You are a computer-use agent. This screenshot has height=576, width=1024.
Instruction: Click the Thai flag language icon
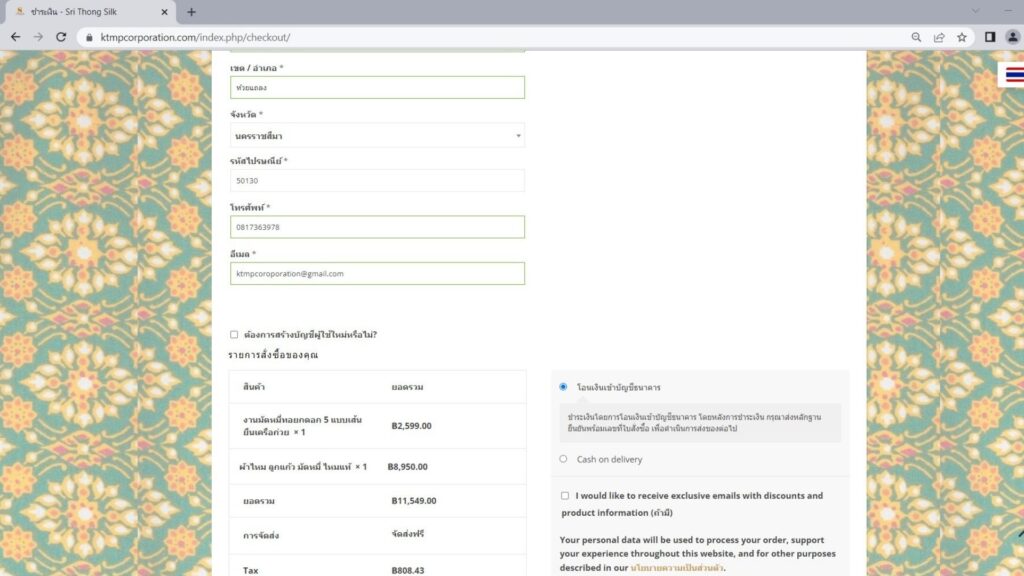point(1014,75)
